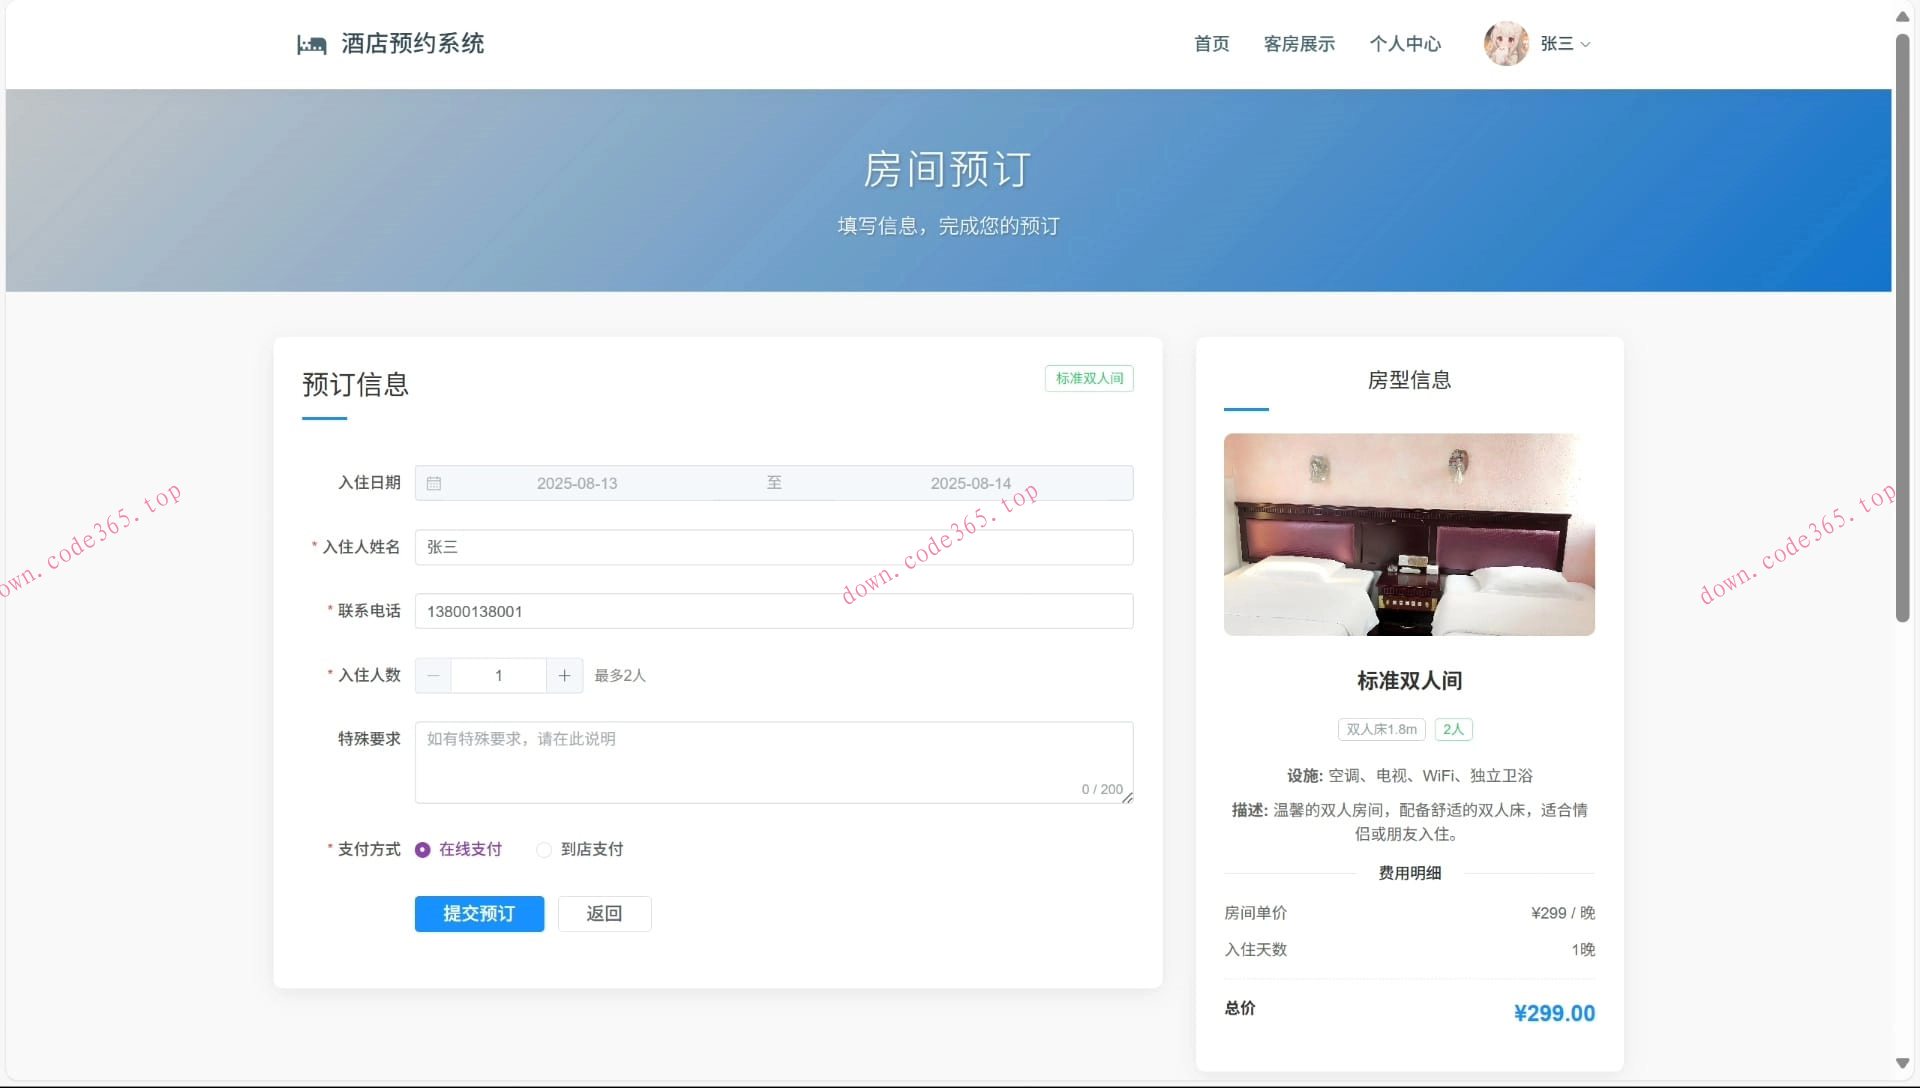Click the user avatar picture

[x=1506, y=43]
